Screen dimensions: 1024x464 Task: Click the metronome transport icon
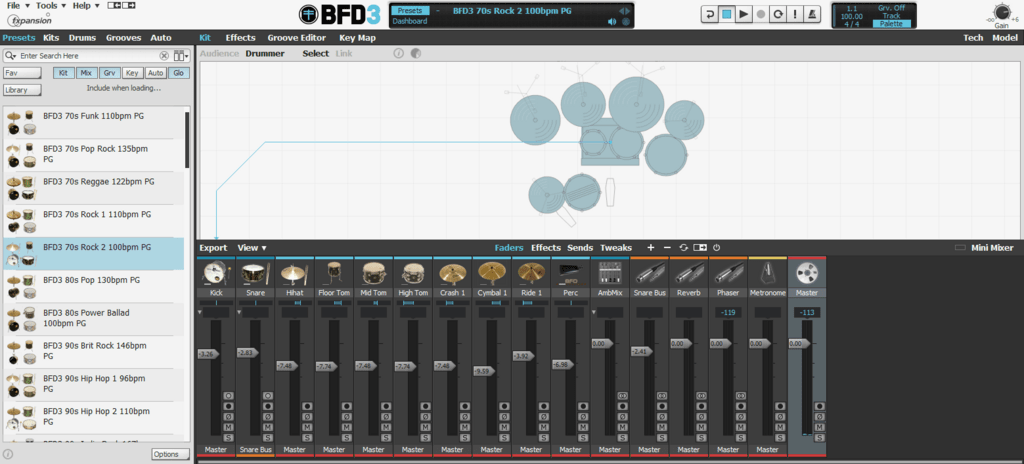click(x=812, y=14)
